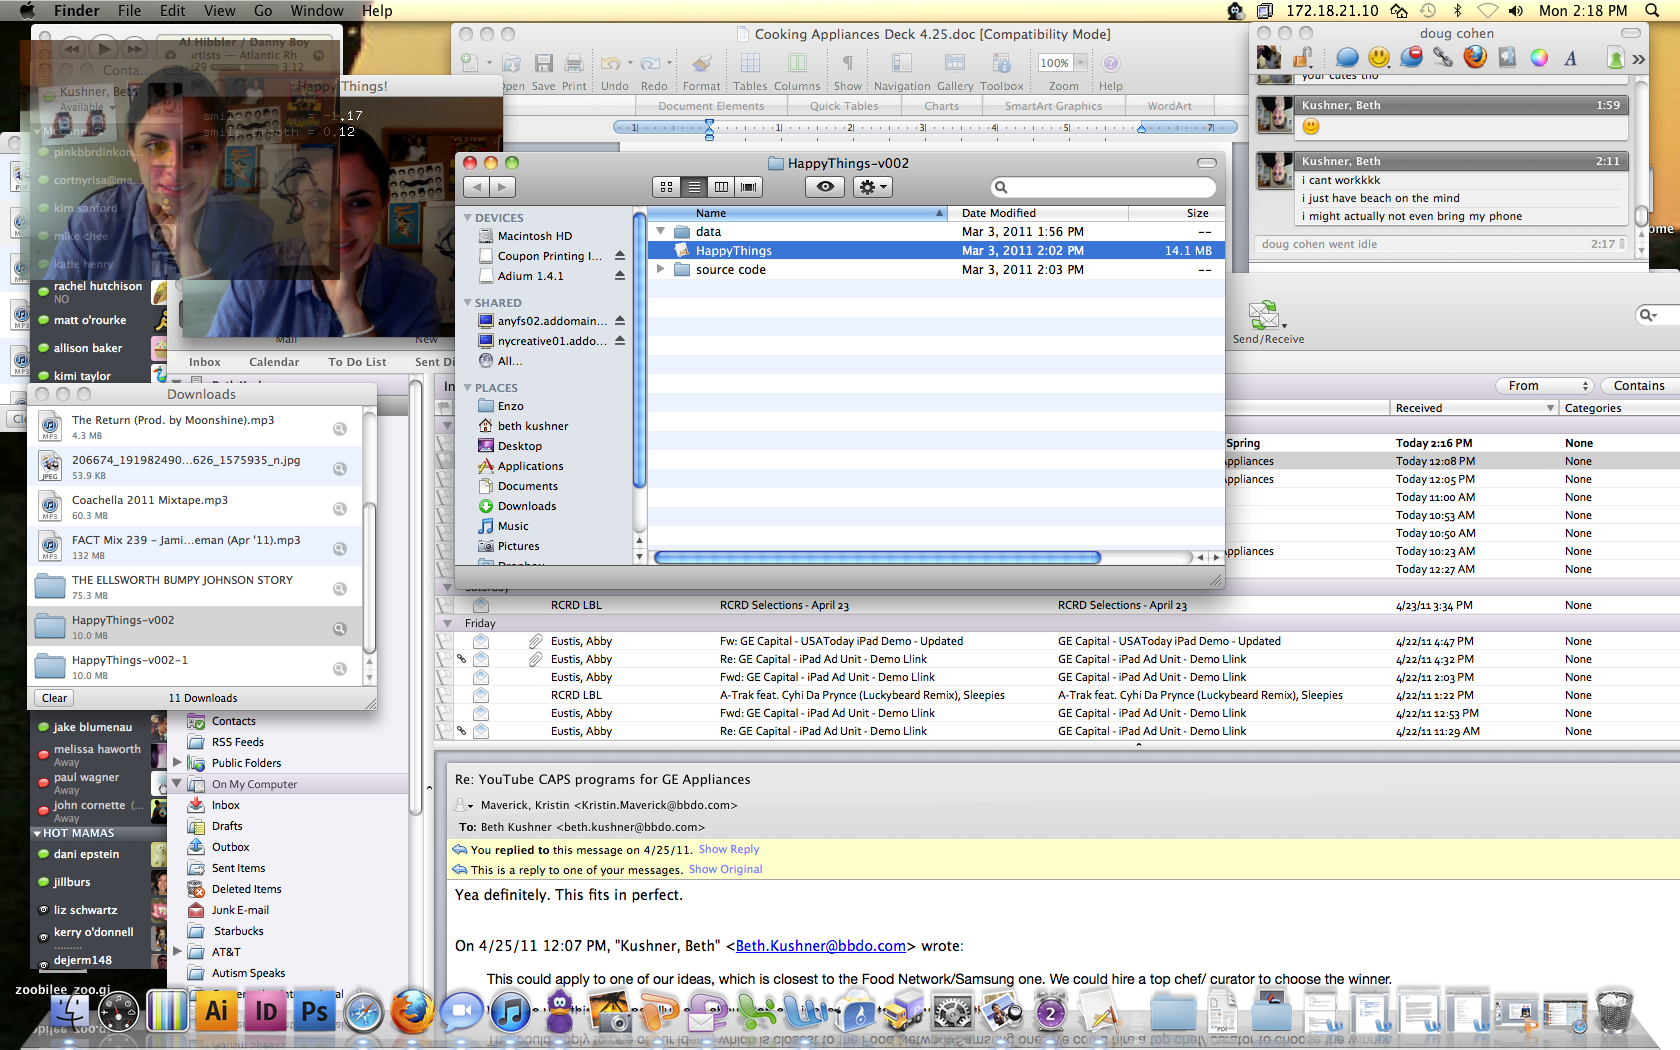The width and height of the screenshot is (1680, 1050).
Task: Go back in HappyThings-v002 Finder window
Action: [x=477, y=187]
